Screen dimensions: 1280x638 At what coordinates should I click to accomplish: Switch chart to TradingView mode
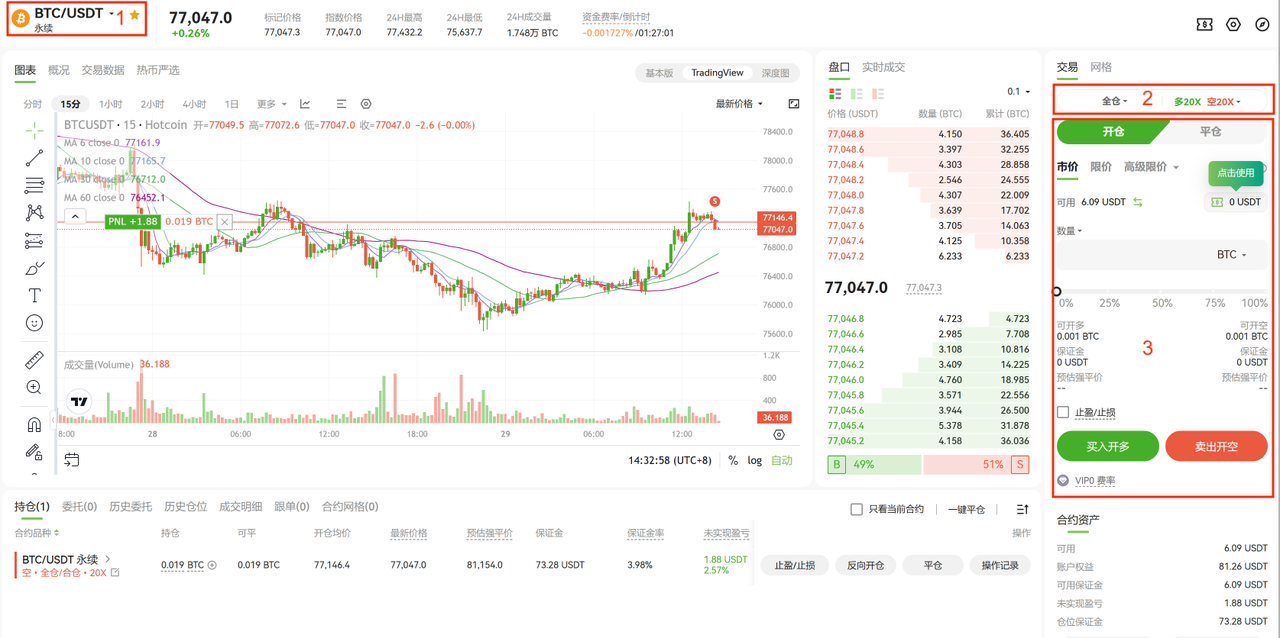point(717,73)
